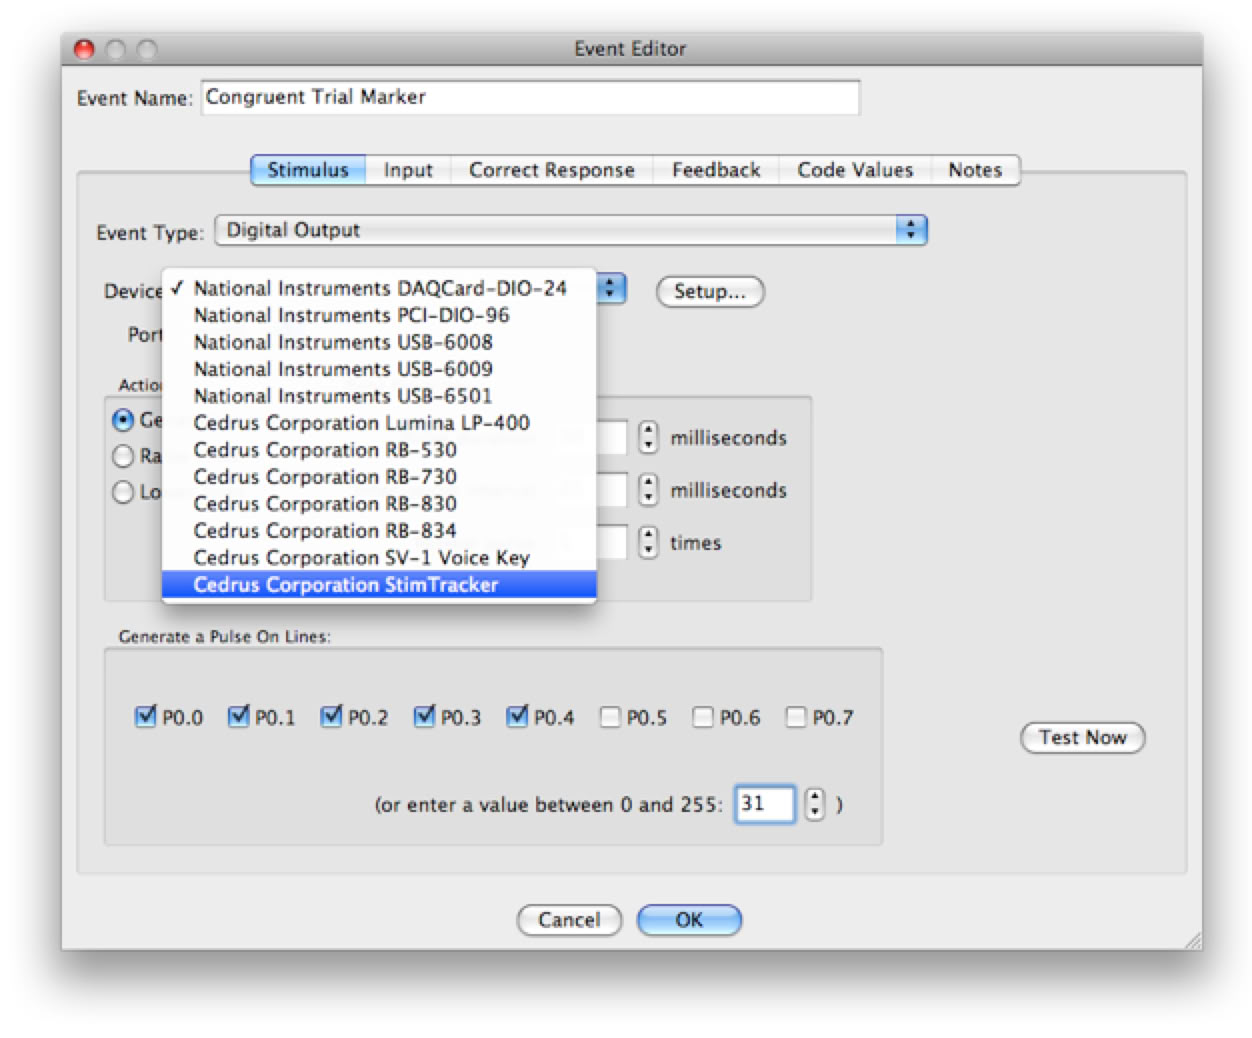This screenshot has width=1252, height=1038.
Task: Choose National Instruments USB-6008 device
Action: coord(342,342)
